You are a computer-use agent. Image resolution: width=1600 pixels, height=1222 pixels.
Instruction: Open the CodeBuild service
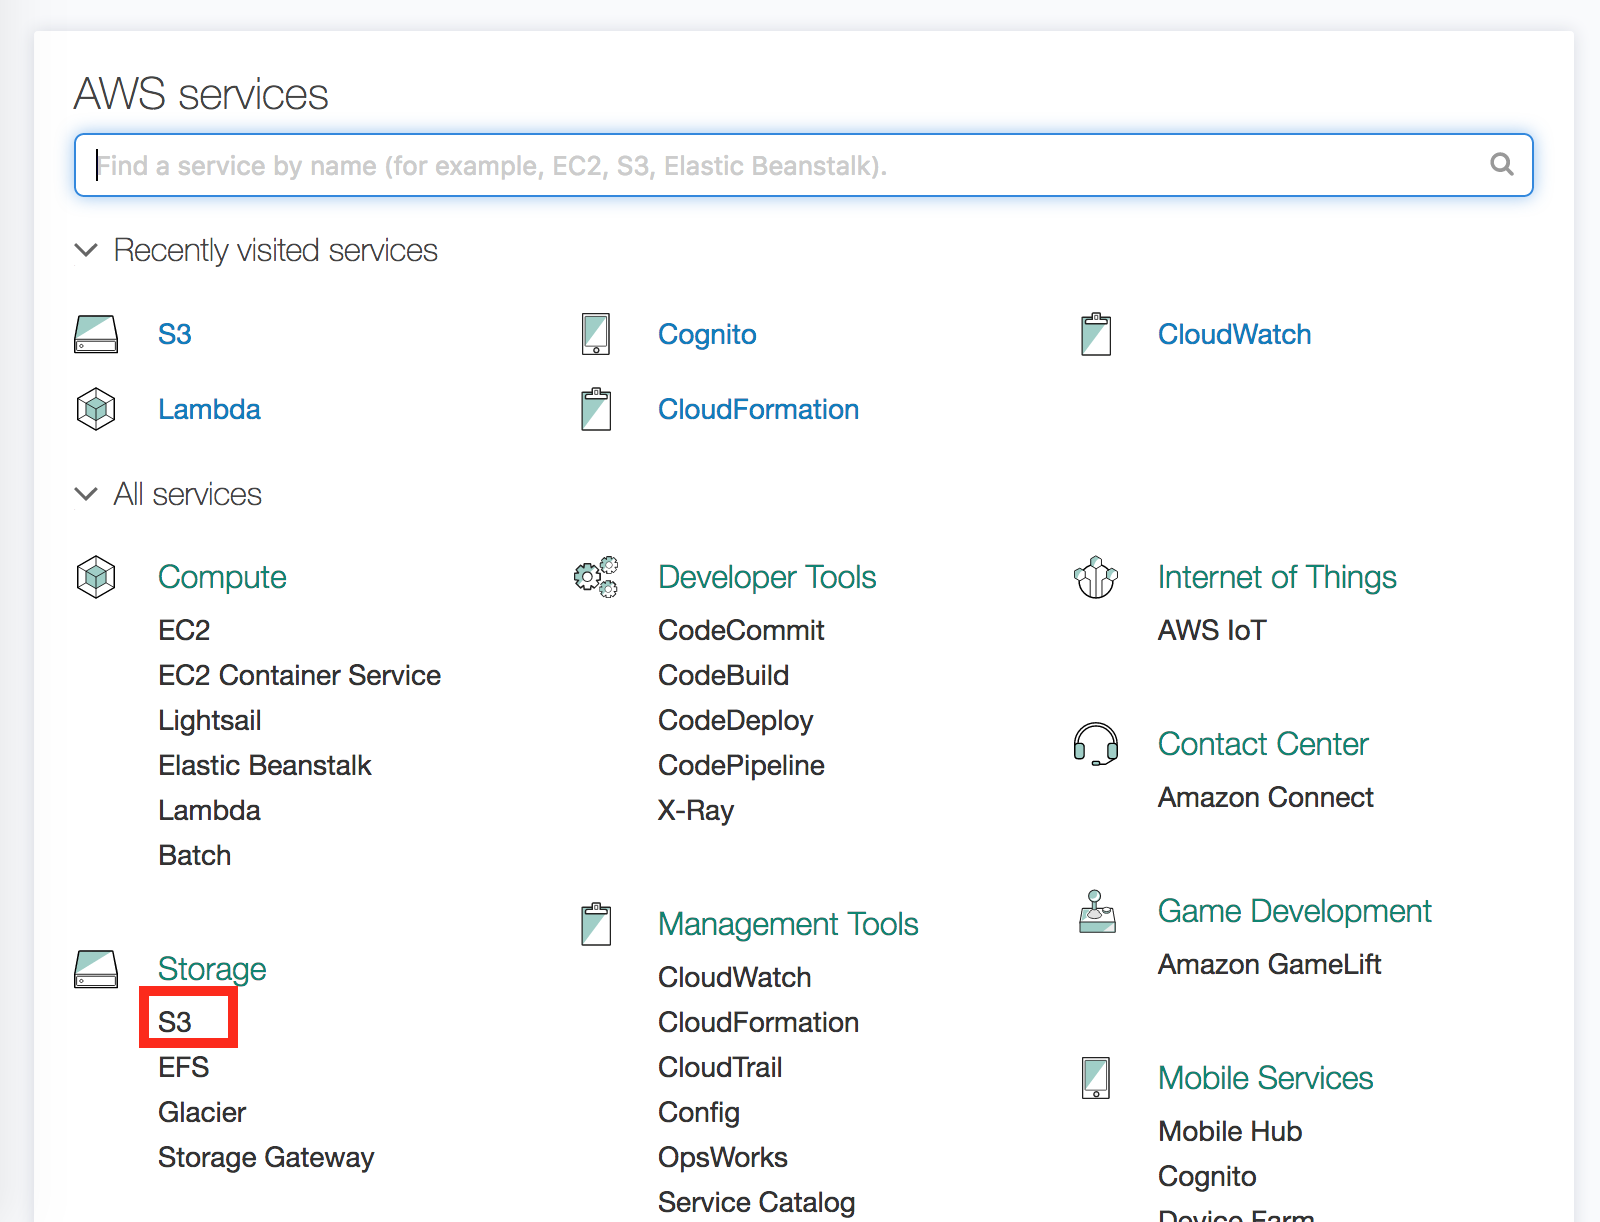[x=724, y=675]
